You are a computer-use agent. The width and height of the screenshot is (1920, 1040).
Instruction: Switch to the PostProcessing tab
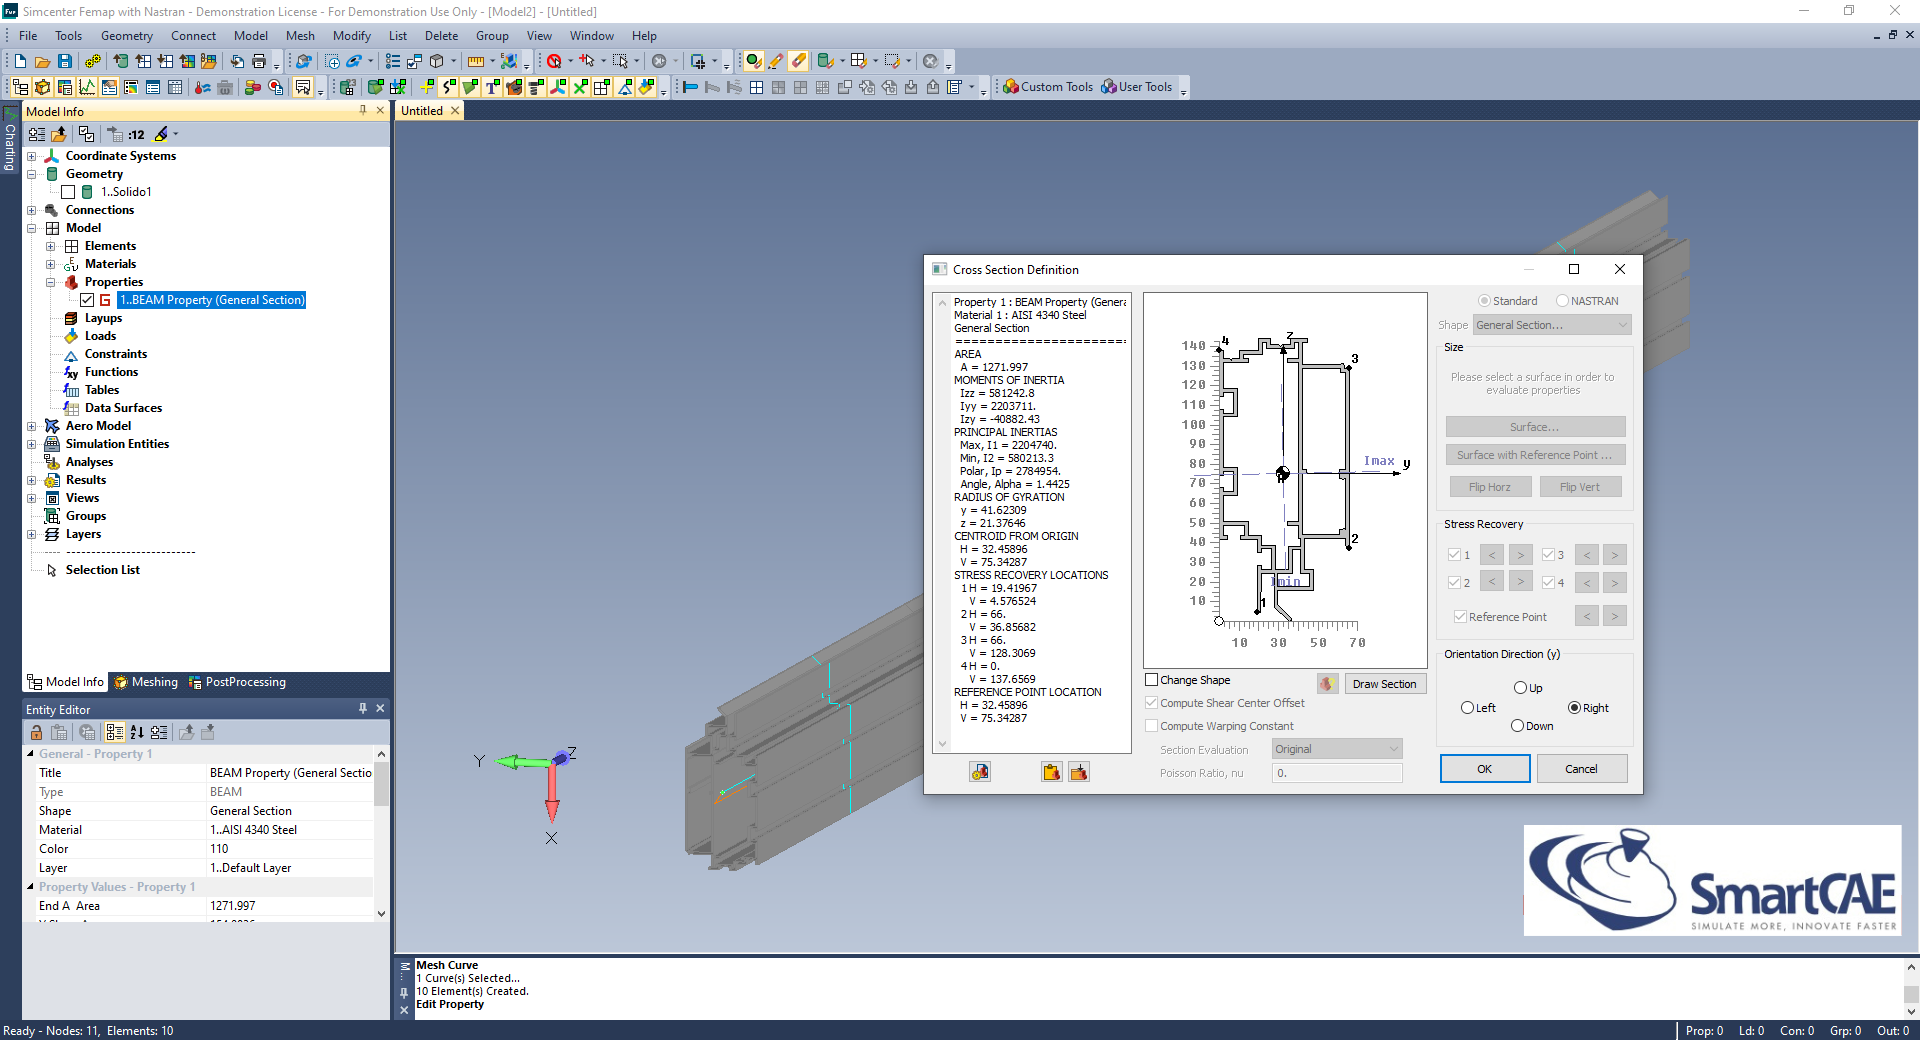coord(237,682)
